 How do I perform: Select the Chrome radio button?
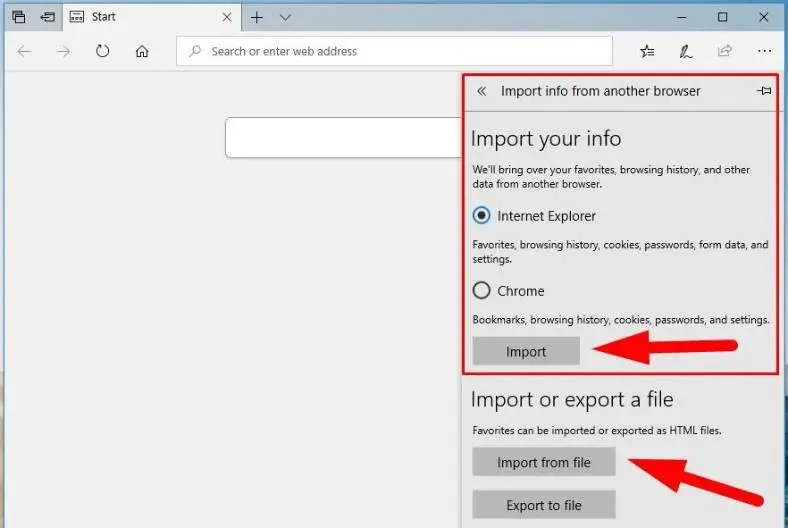pos(482,291)
